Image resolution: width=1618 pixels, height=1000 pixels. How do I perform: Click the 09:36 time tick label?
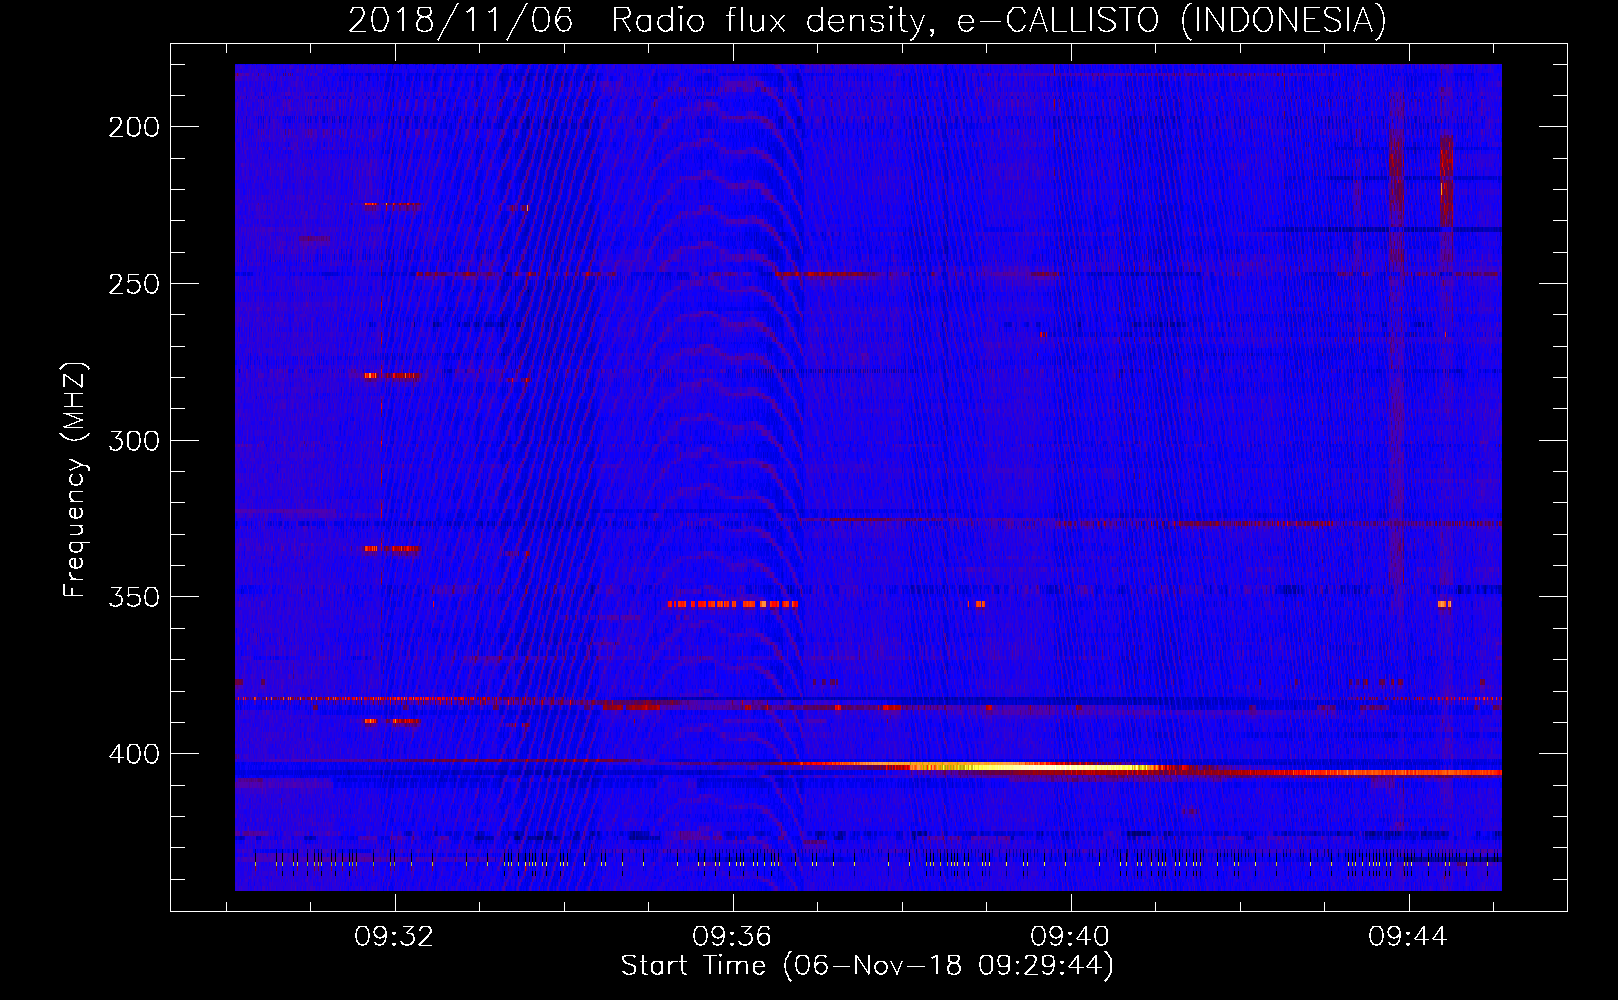point(732,937)
